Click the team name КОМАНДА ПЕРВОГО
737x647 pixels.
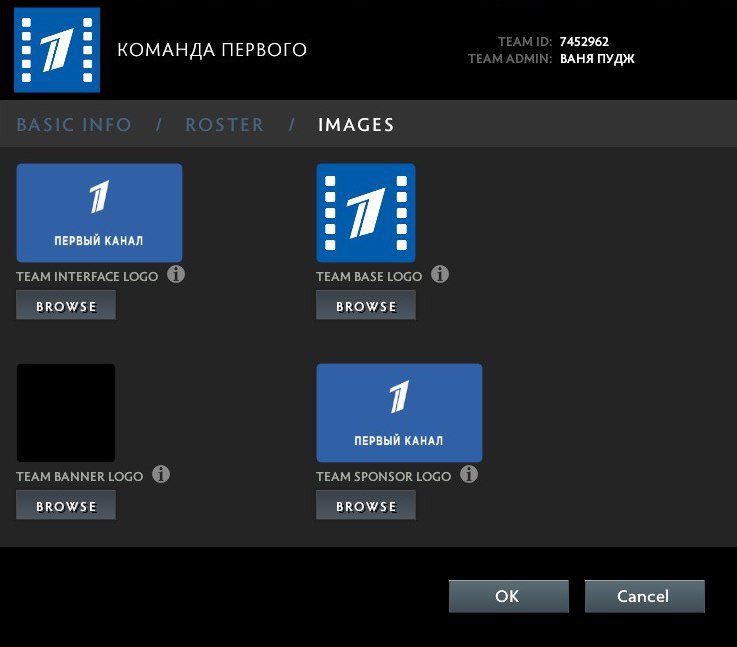[212, 50]
